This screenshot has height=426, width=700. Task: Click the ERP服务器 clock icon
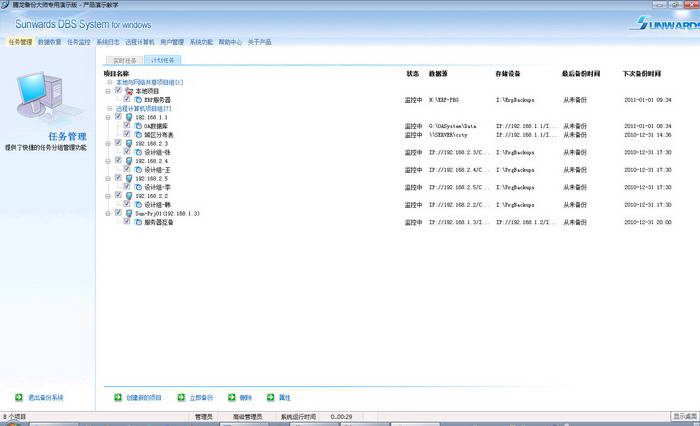point(138,100)
